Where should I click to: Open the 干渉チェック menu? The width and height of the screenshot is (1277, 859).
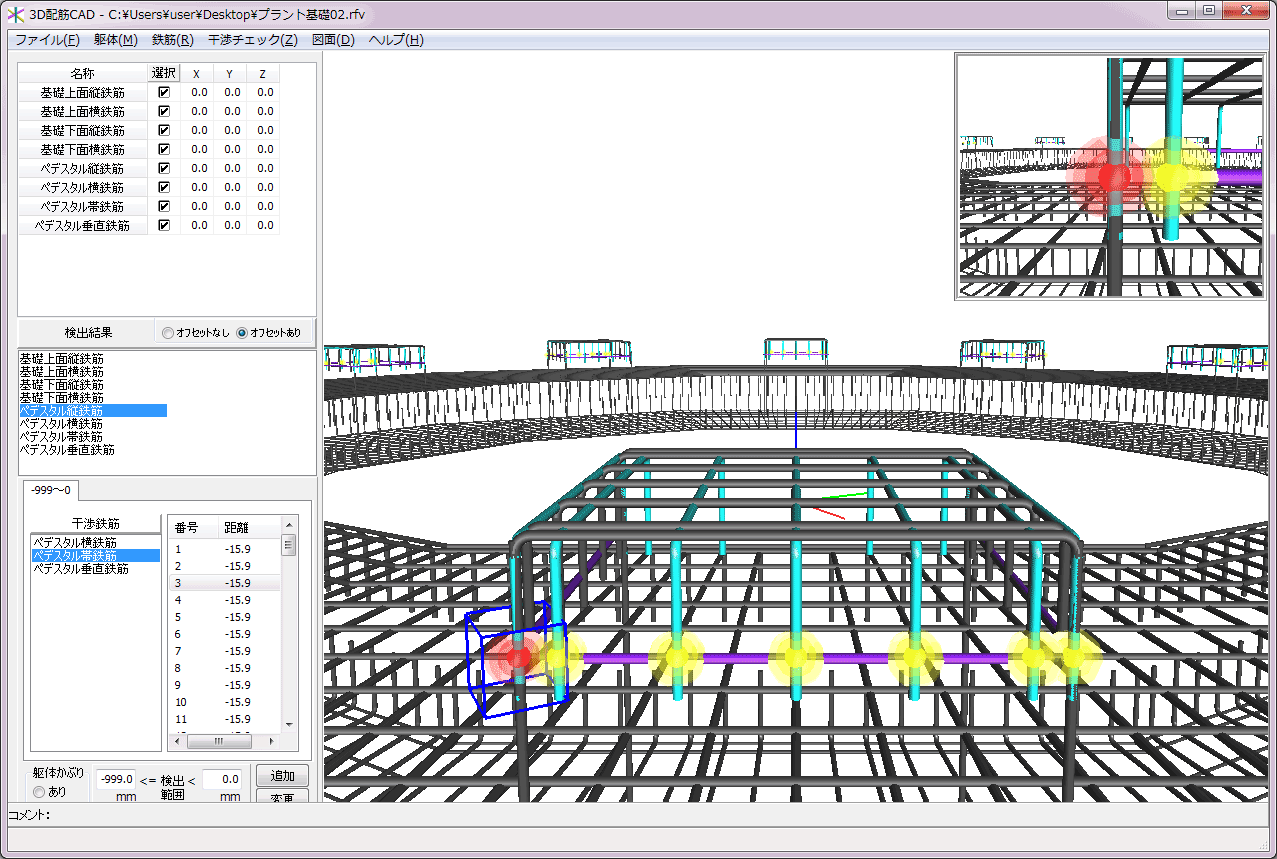pyautogui.click(x=252, y=40)
